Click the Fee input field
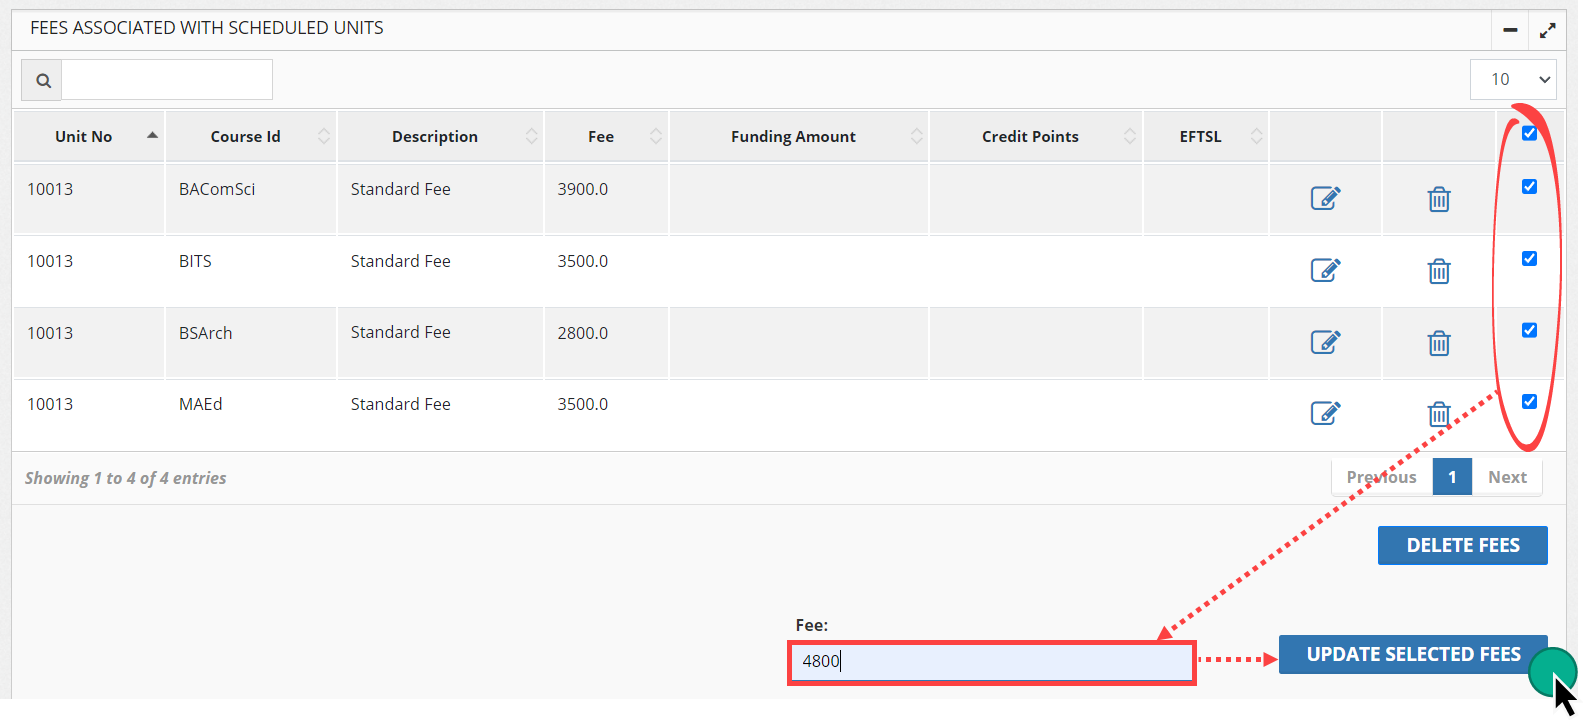The height and width of the screenshot is (720, 1583). click(x=991, y=662)
